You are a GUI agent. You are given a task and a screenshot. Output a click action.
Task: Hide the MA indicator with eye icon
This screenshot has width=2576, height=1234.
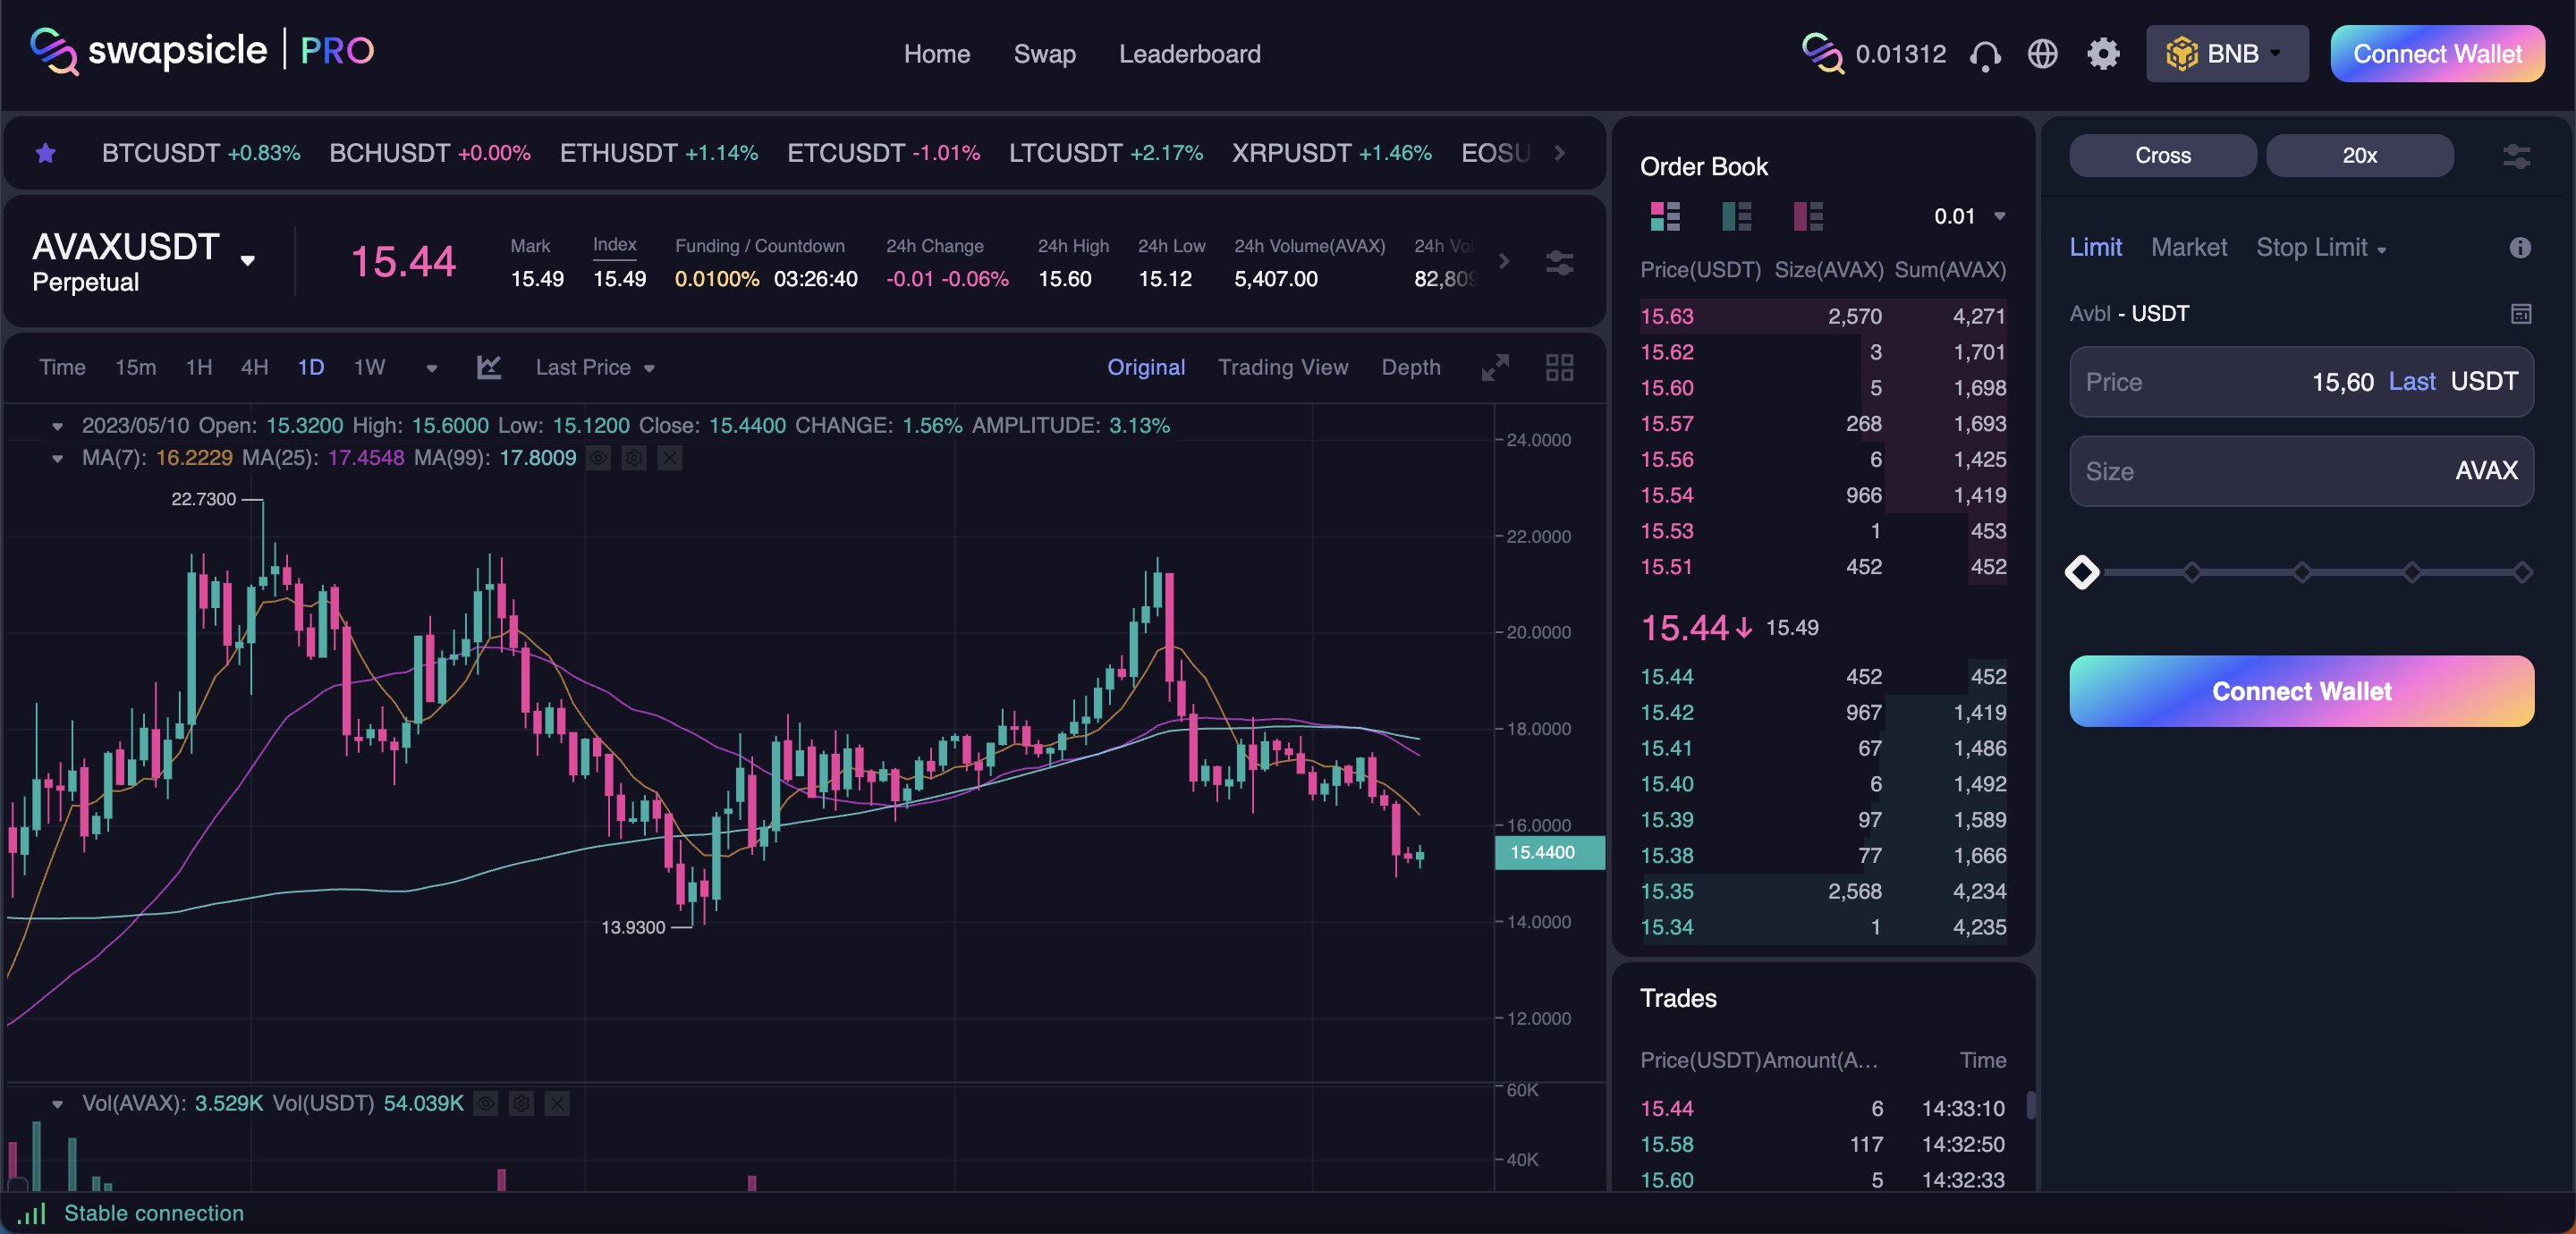(598, 458)
